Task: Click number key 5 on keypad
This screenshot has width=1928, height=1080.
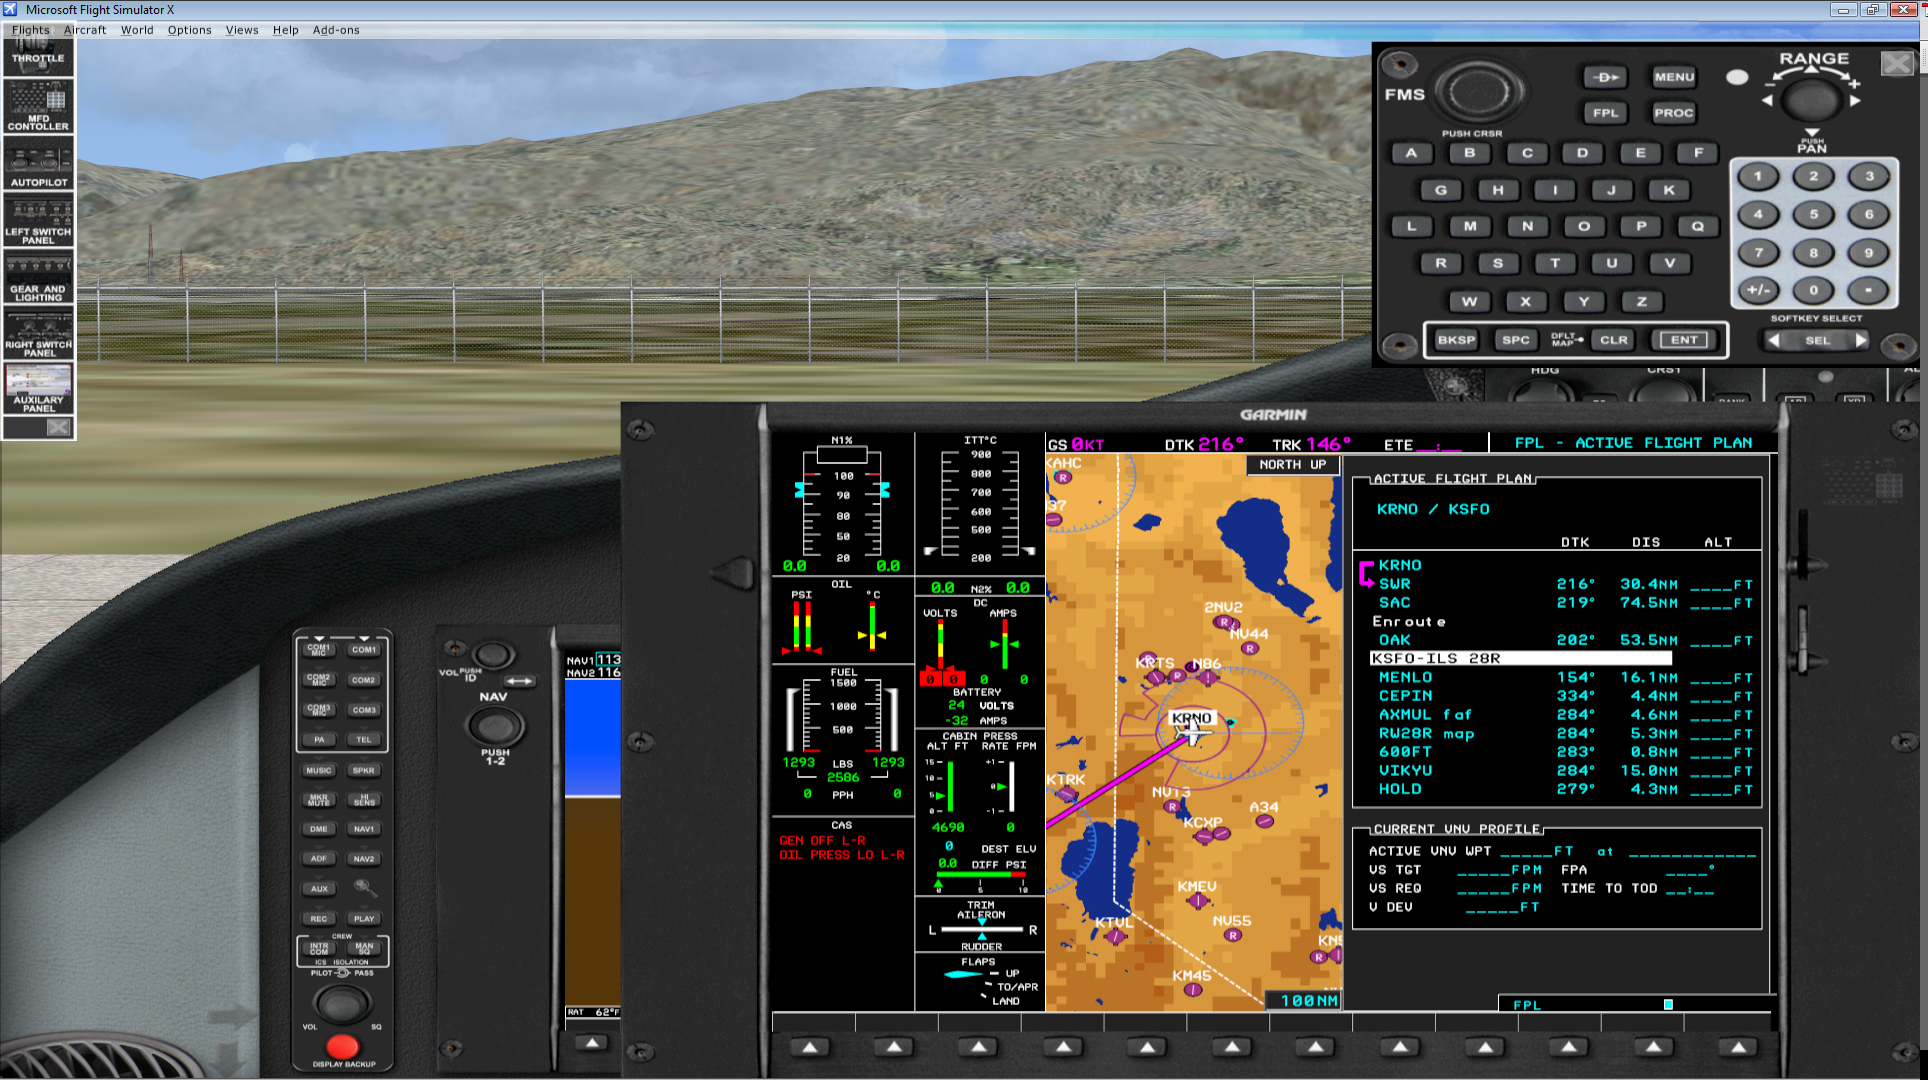Action: [1812, 214]
